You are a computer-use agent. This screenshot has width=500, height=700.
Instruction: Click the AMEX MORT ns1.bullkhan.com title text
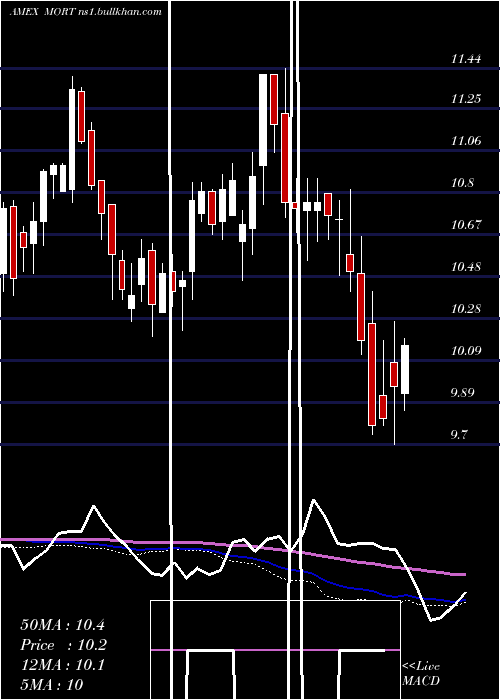click(85, 12)
